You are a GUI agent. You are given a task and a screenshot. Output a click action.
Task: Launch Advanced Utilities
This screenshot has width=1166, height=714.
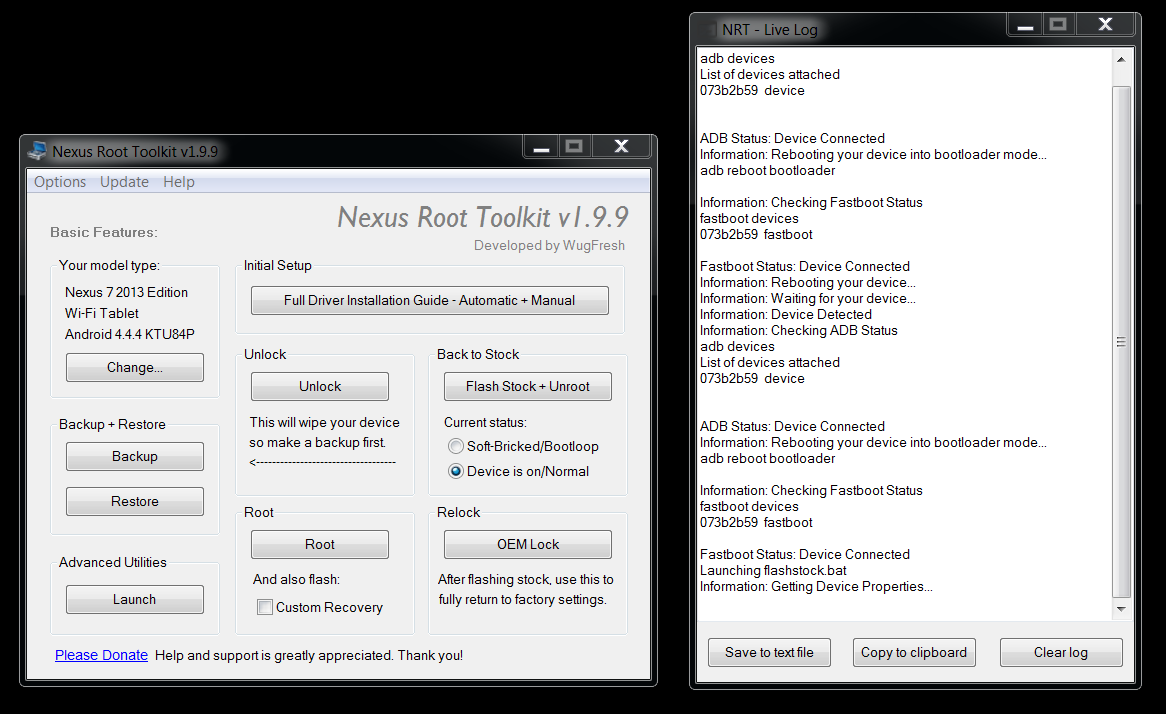coord(135,599)
